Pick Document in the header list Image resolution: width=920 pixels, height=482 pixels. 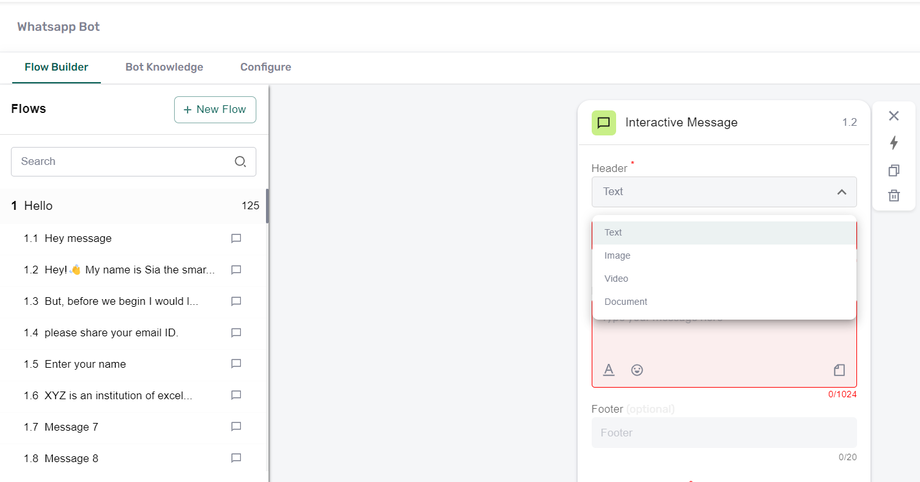[x=626, y=302]
